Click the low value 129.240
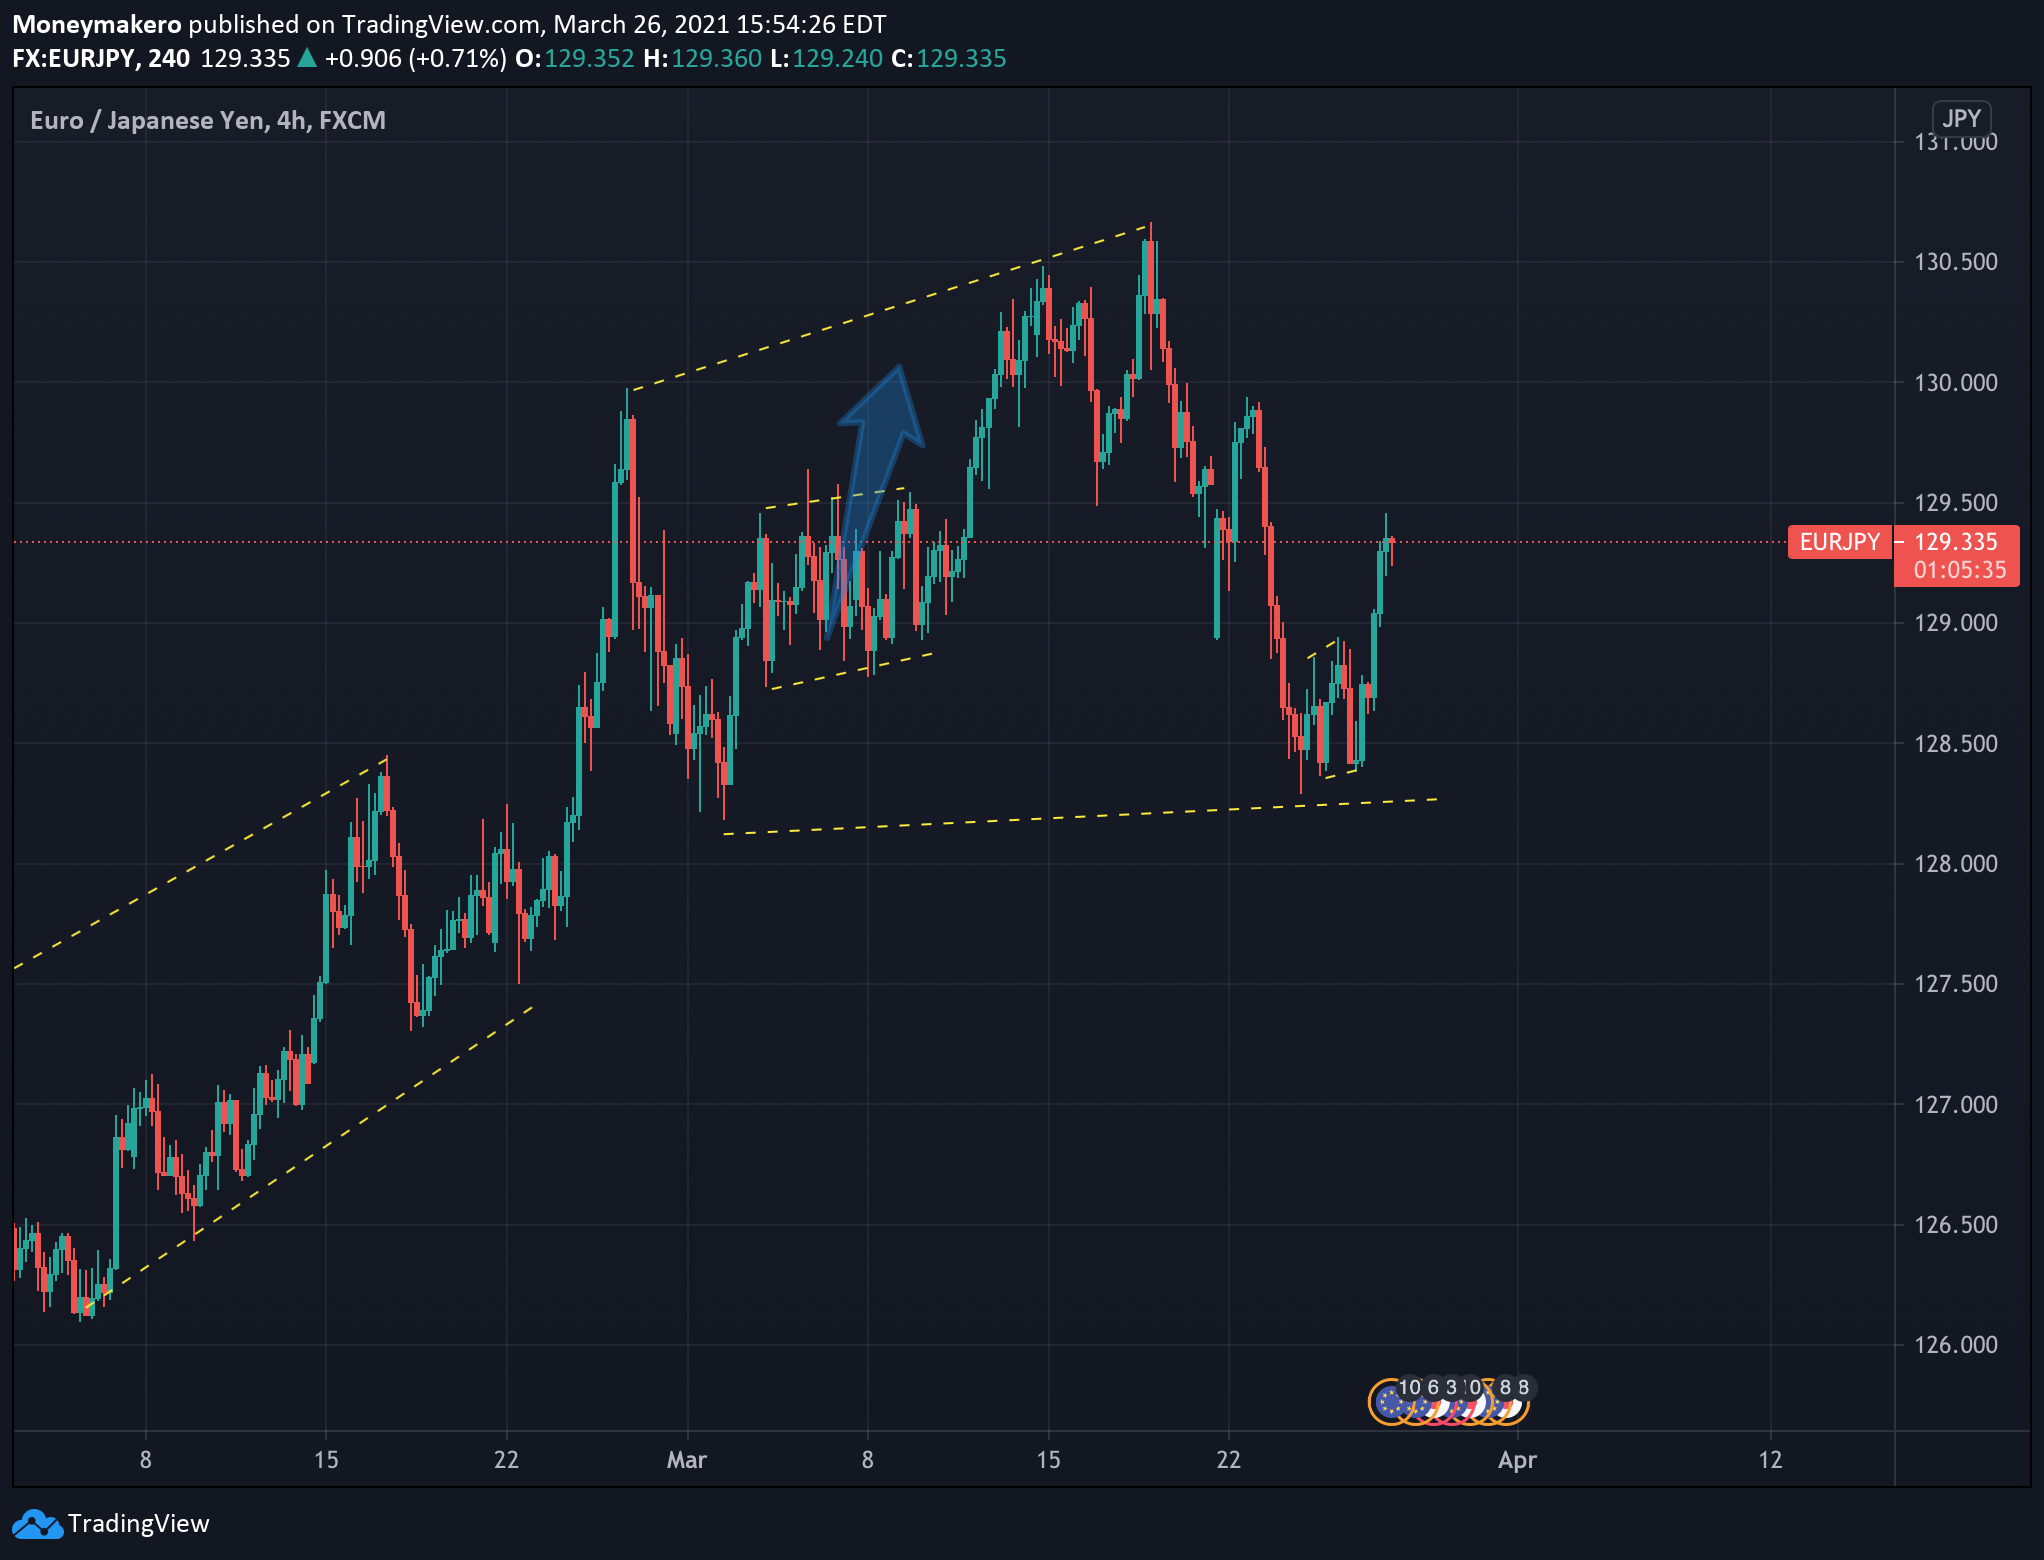This screenshot has width=2044, height=1560. pyautogui.click(x=837, y=58)
